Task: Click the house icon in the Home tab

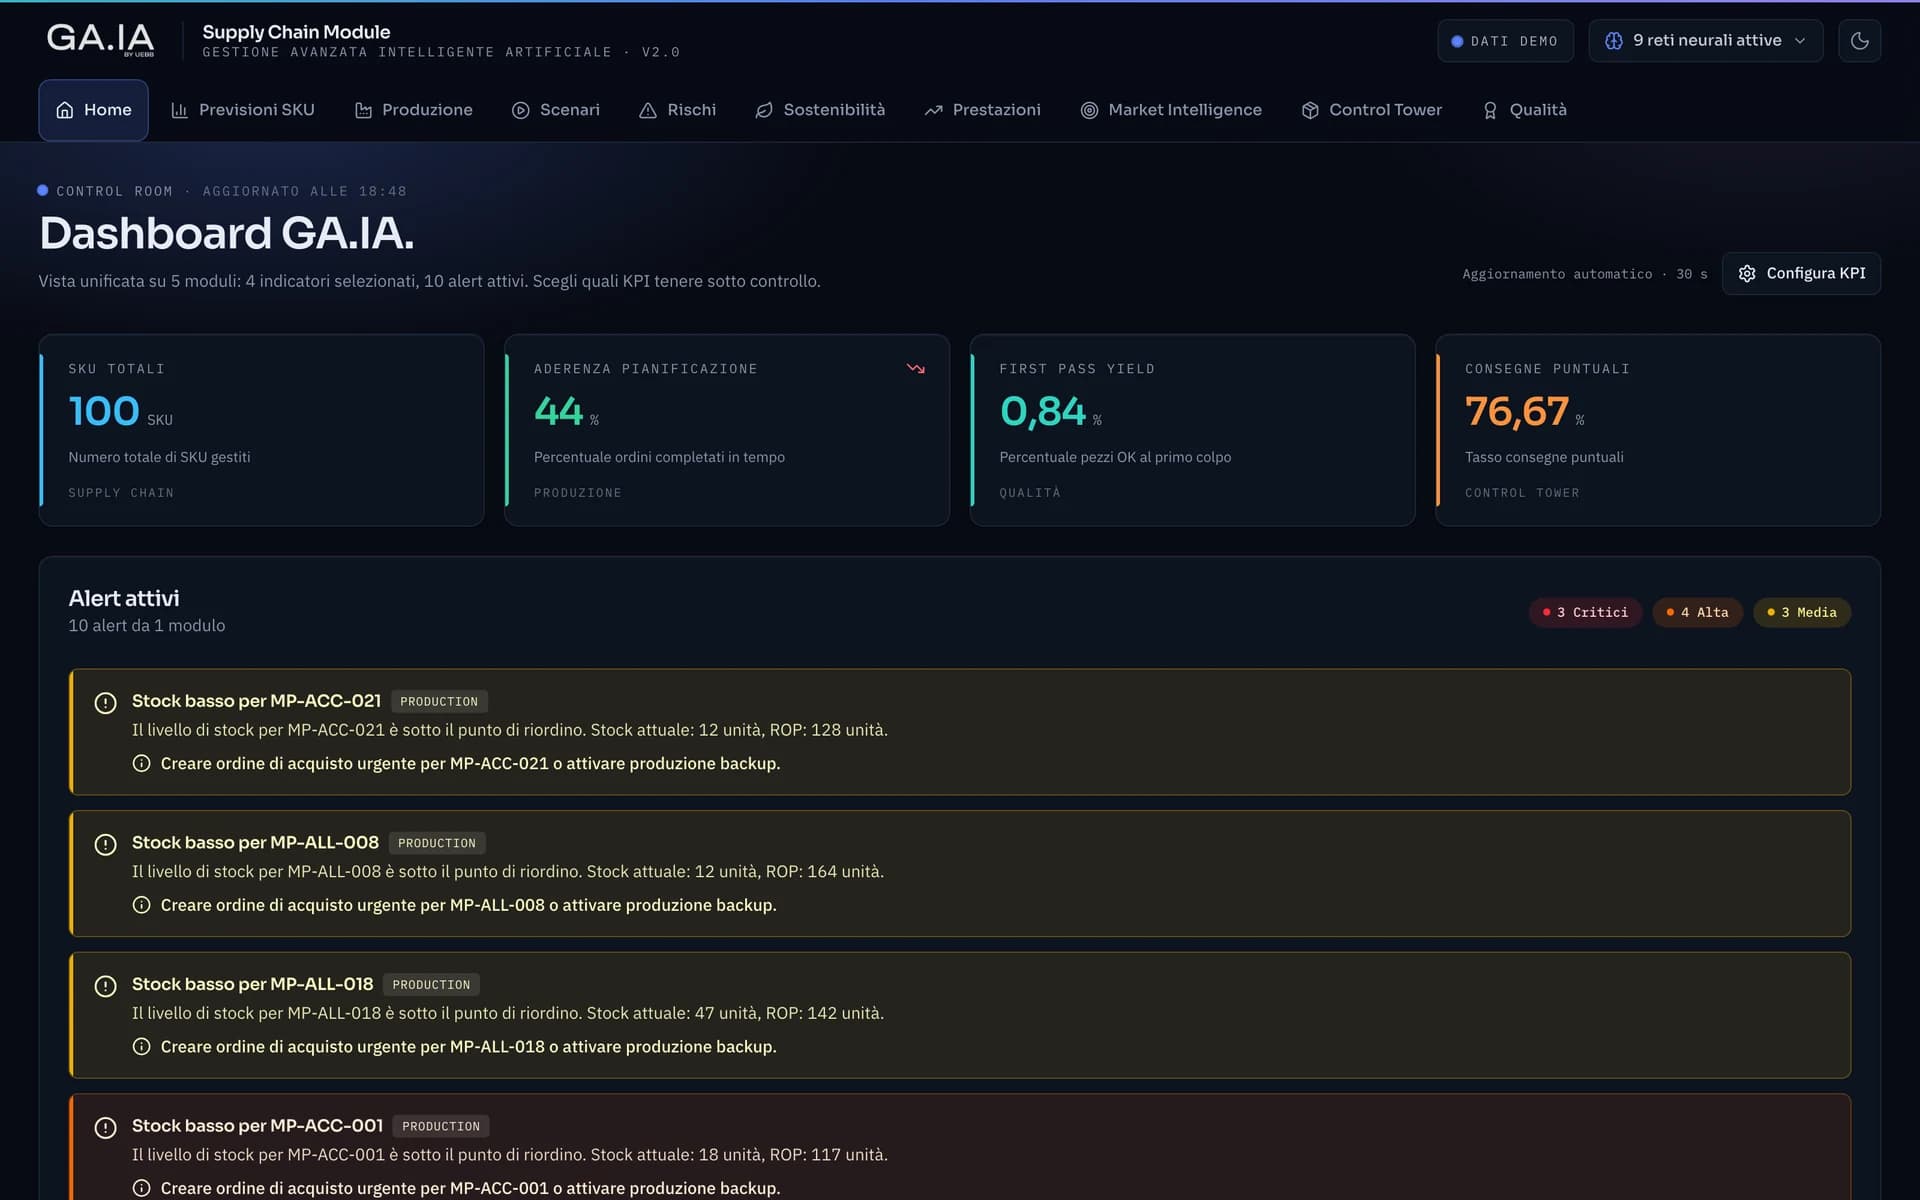Action: [x=65, y=110]
